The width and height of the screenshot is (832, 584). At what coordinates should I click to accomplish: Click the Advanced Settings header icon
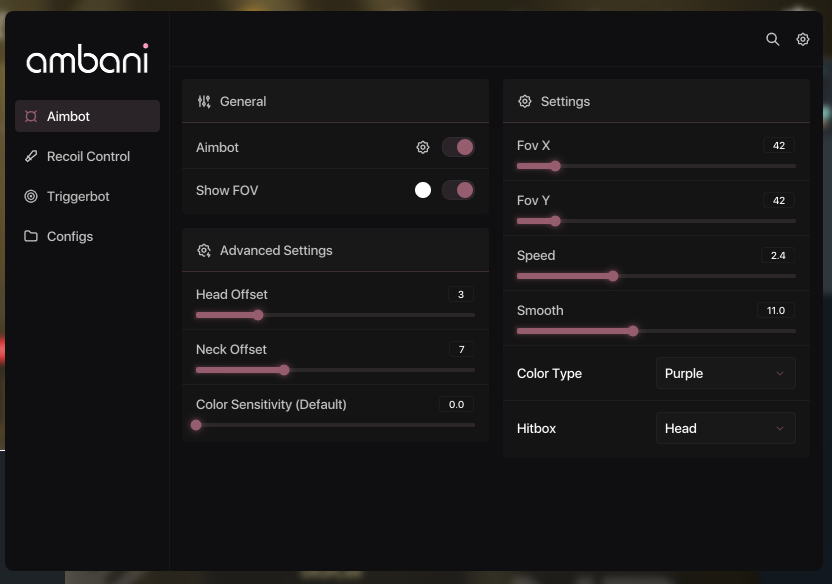[204, 250]
